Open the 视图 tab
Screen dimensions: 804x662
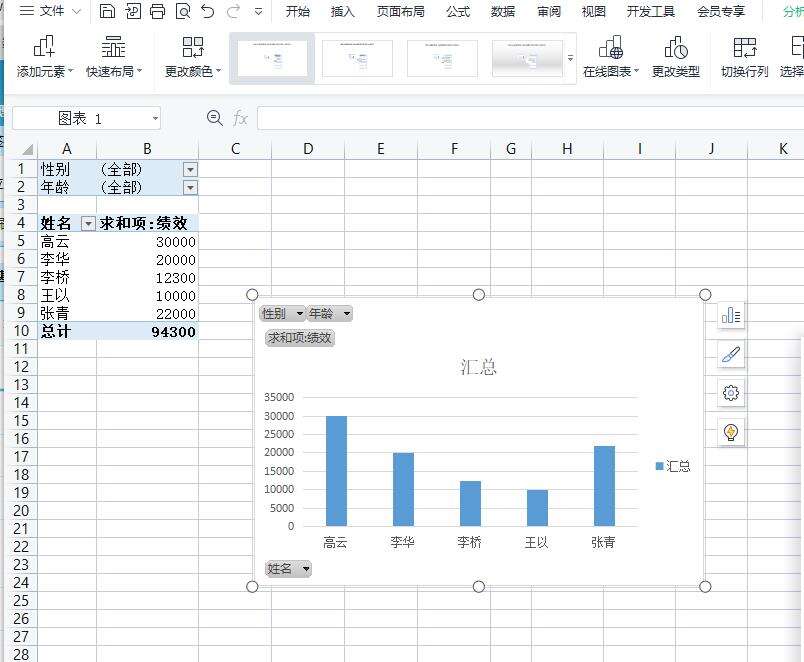click(x=594, y=11)
